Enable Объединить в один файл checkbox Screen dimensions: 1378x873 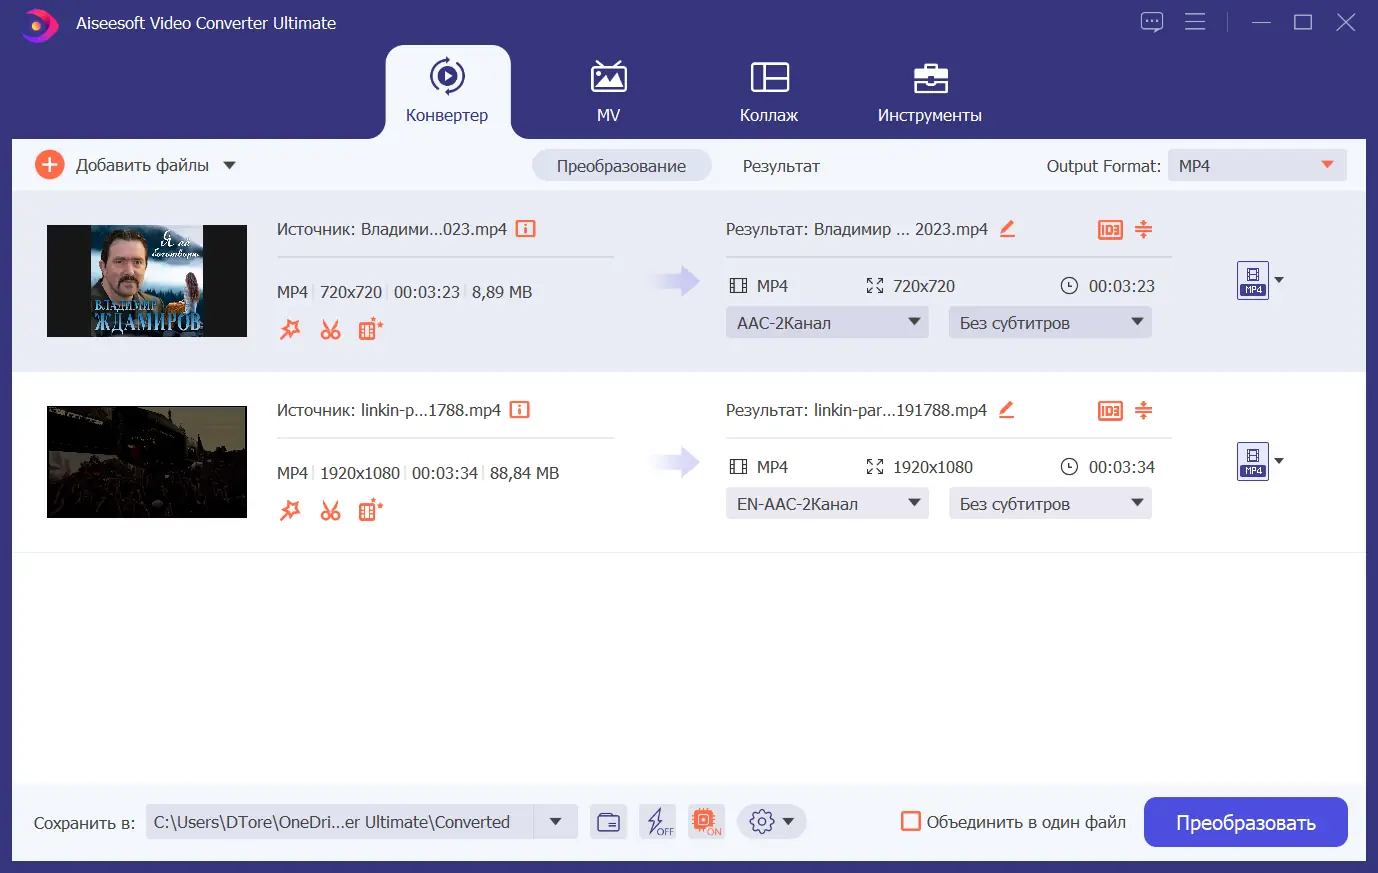pyautogui.click(x=911, y=821)
